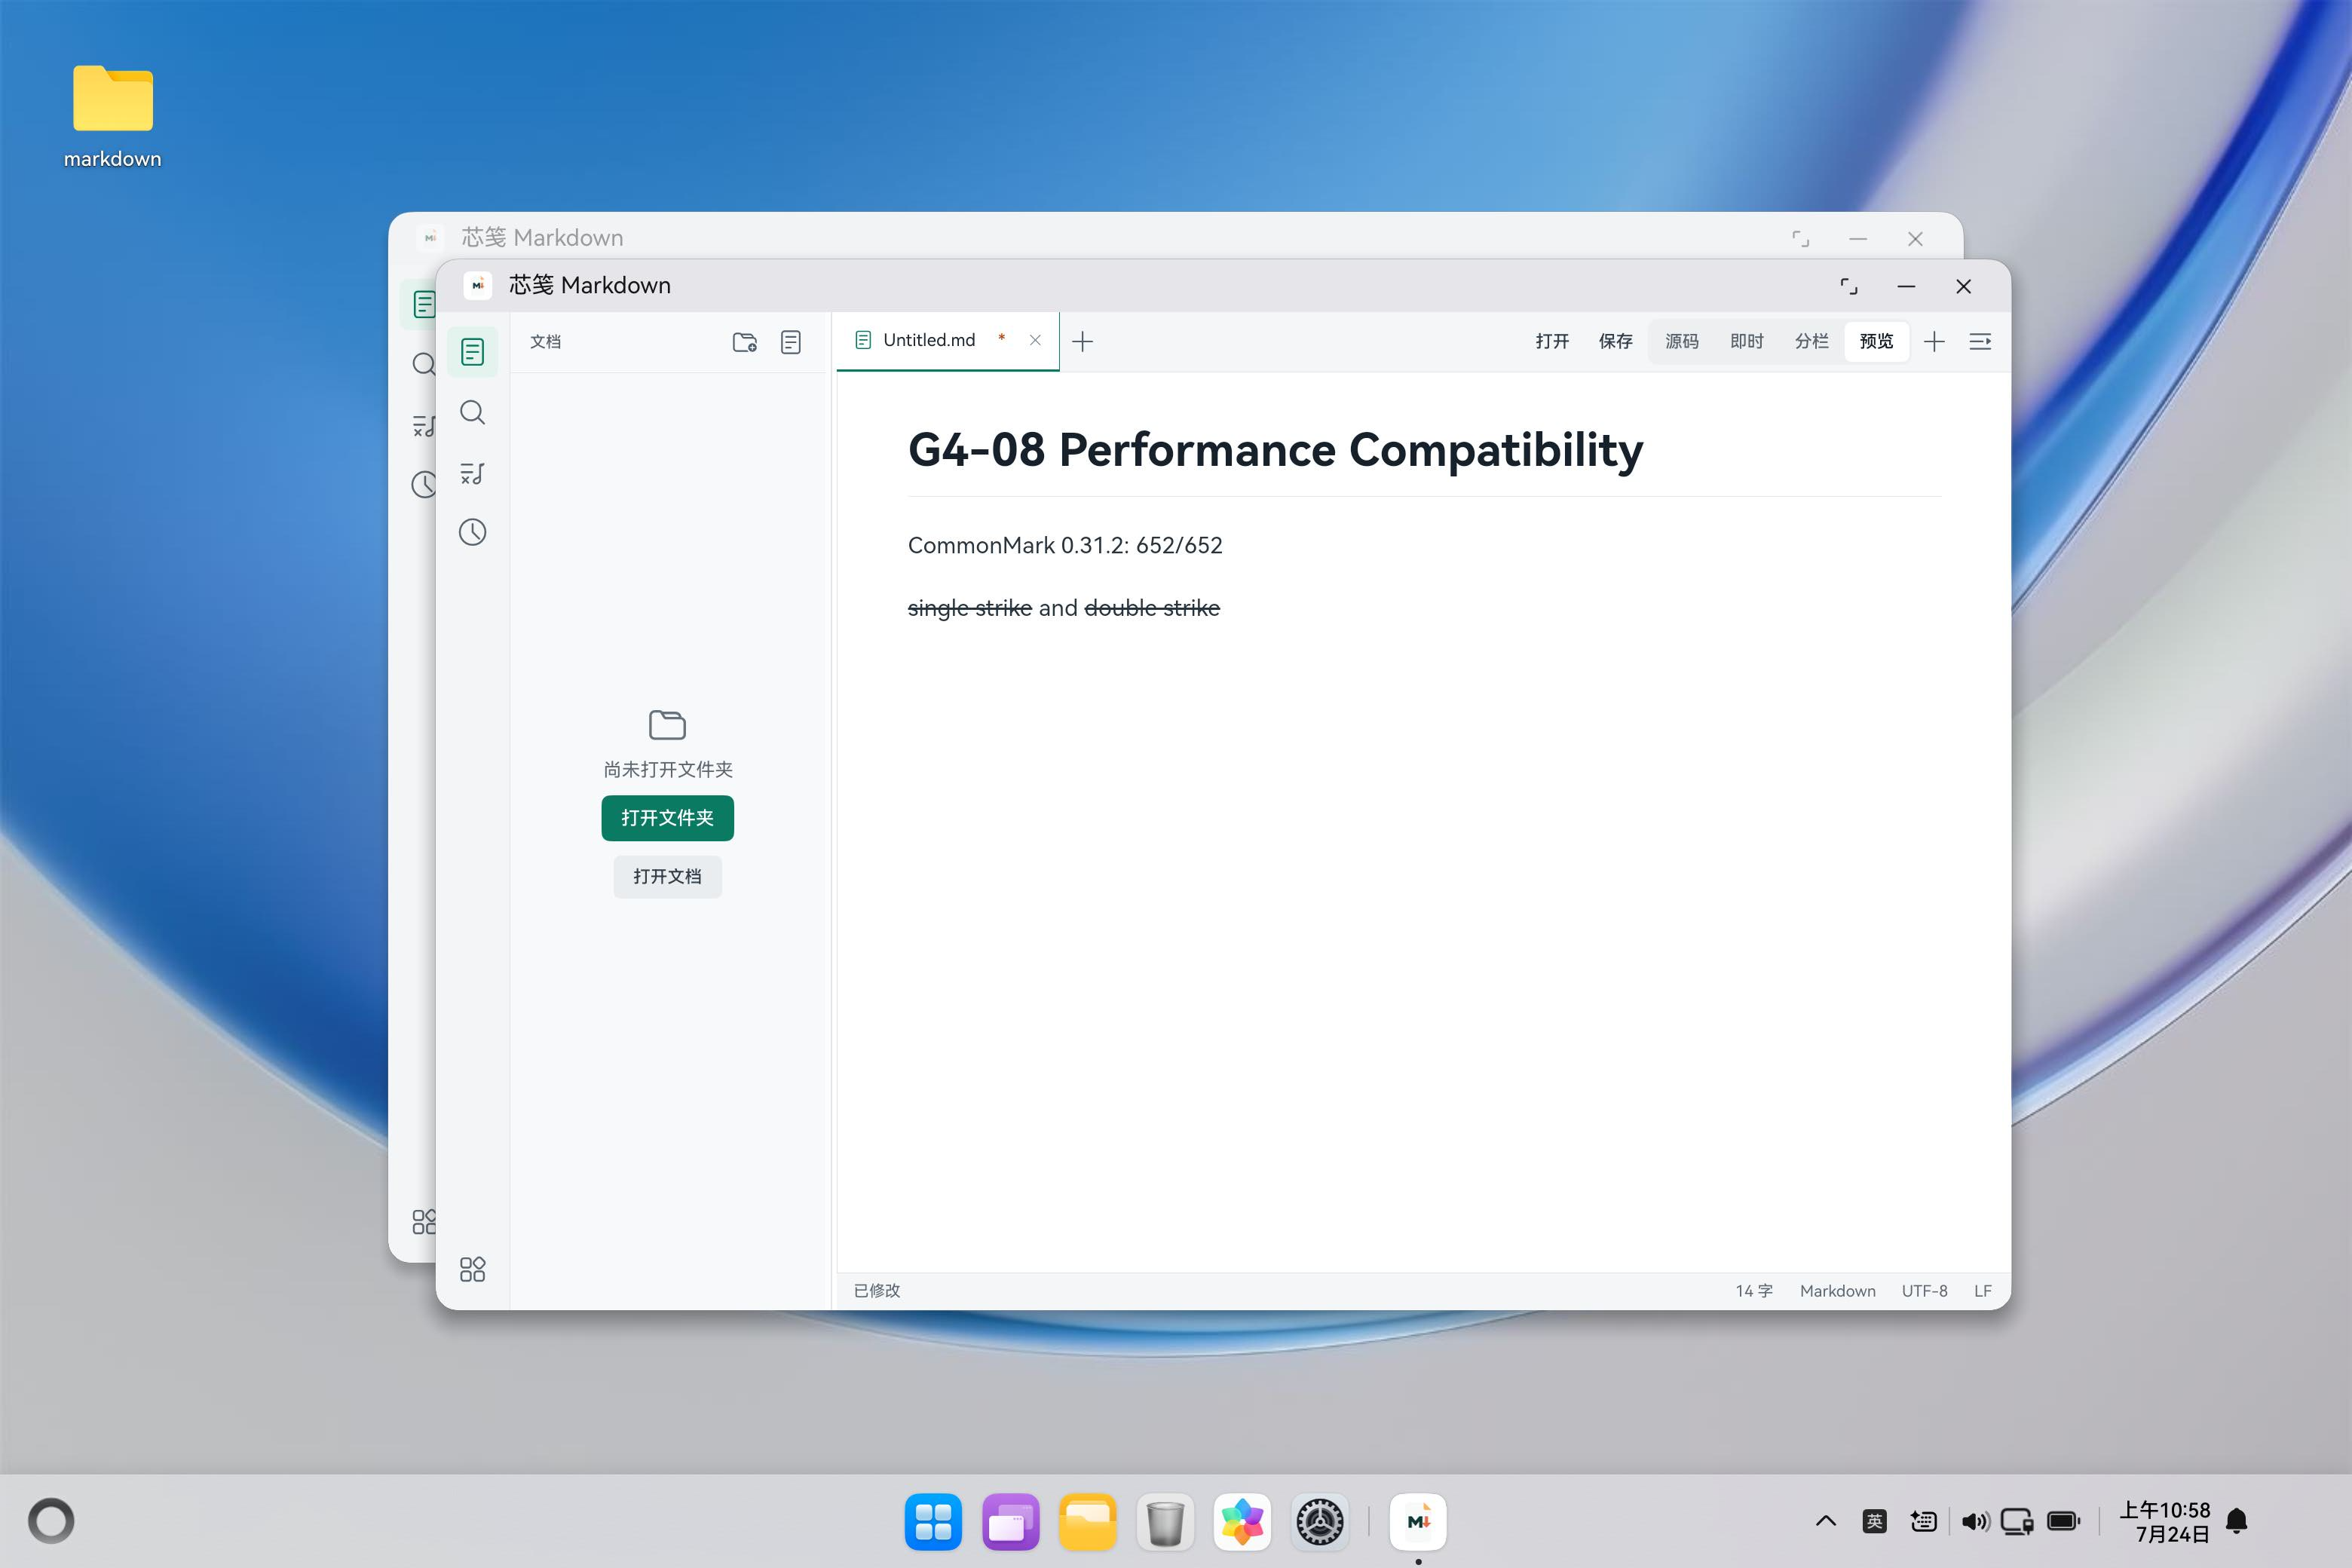This screenshot has width=2352, height=1568.
Task: Click the LF line ending status entry
Action: tap(1982, 1291)
